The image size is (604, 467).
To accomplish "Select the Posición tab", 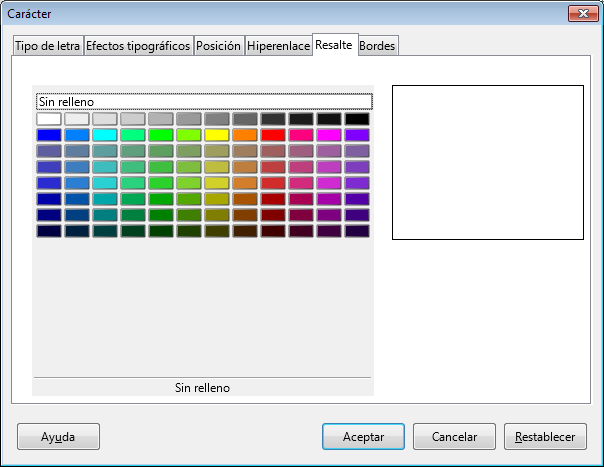I will click(x=218, y=47).
